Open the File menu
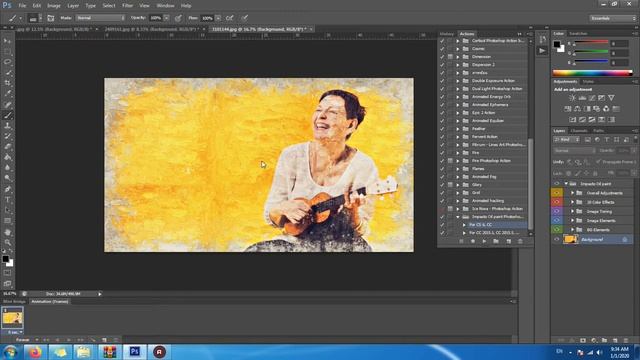 22,6
